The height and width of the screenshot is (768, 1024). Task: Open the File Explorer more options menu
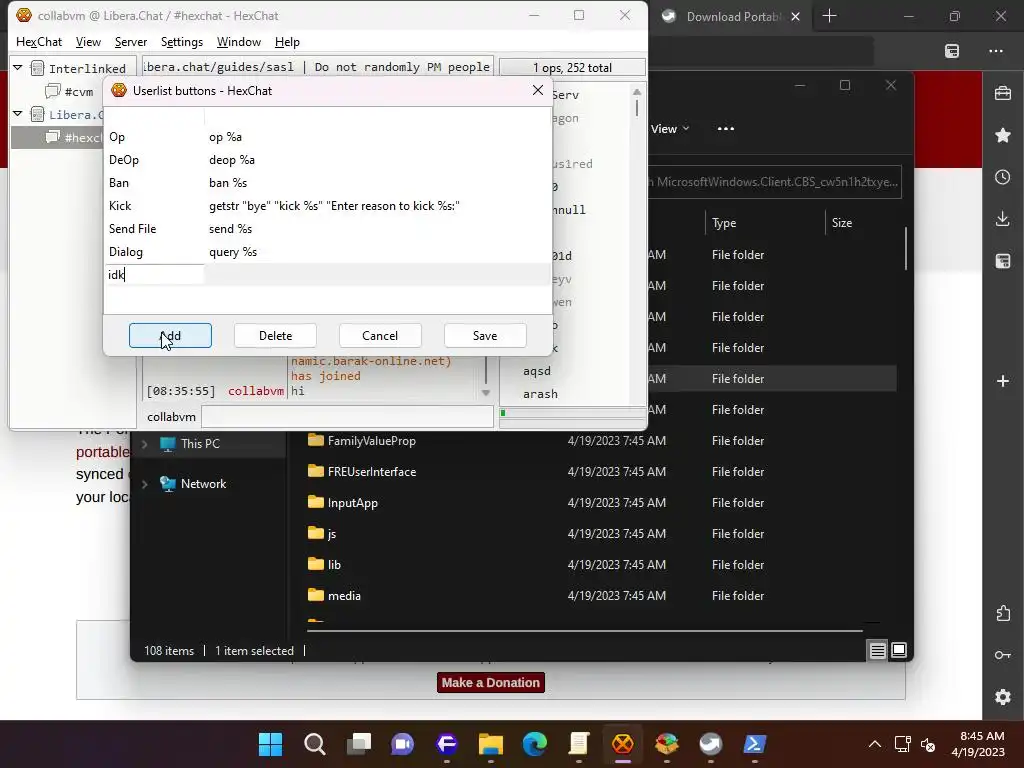click(726, 129)
